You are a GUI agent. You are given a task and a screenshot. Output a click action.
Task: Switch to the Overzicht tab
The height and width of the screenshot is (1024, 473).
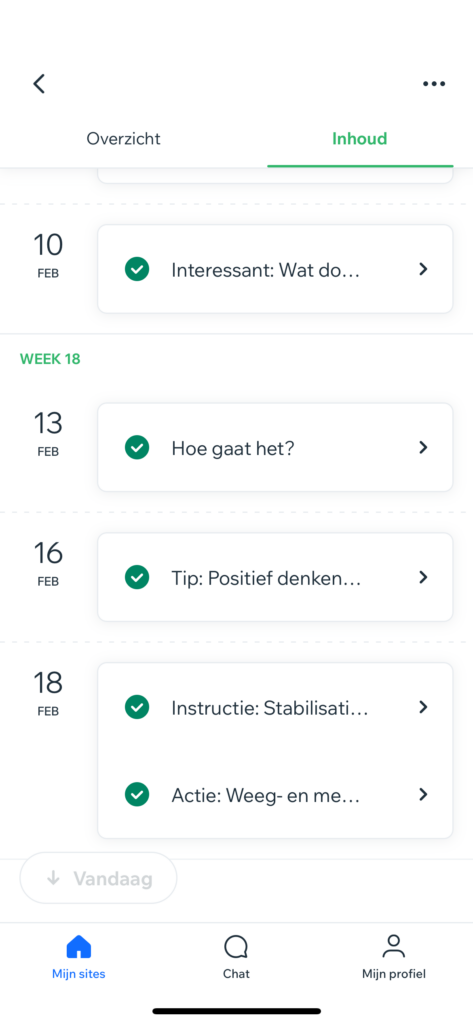pos(123,138)
